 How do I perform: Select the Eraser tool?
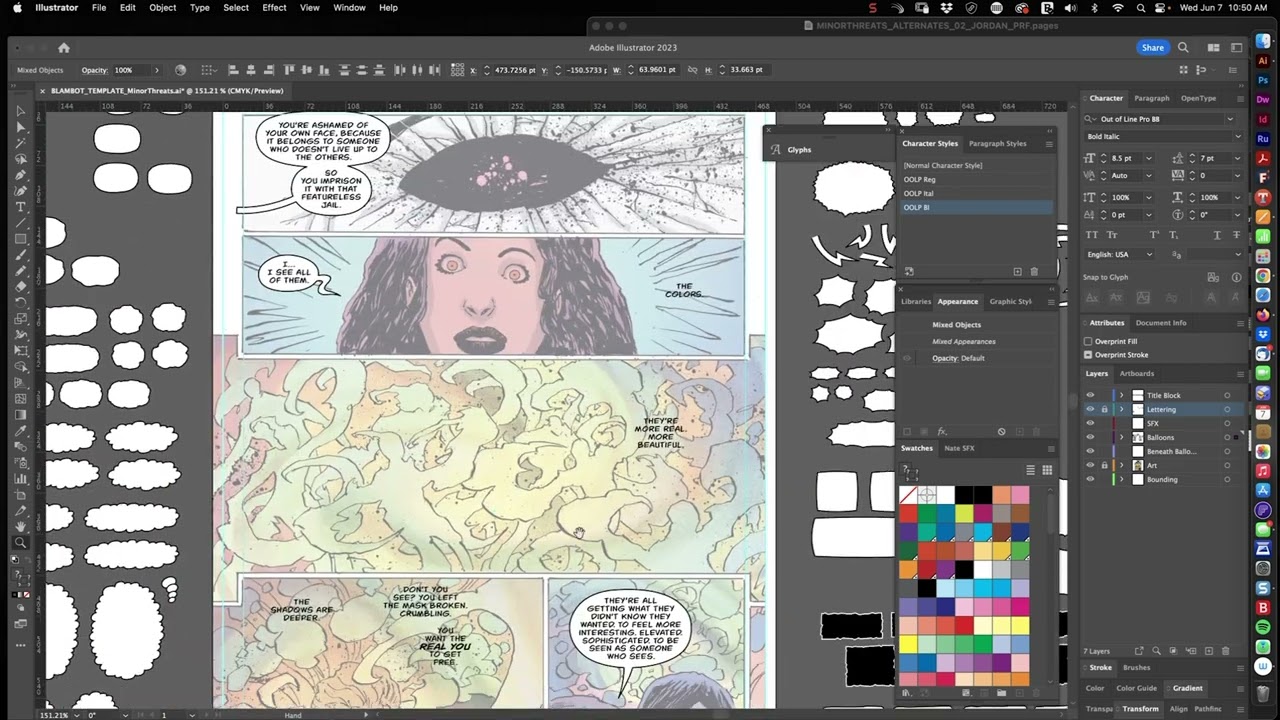coord(20,286)
